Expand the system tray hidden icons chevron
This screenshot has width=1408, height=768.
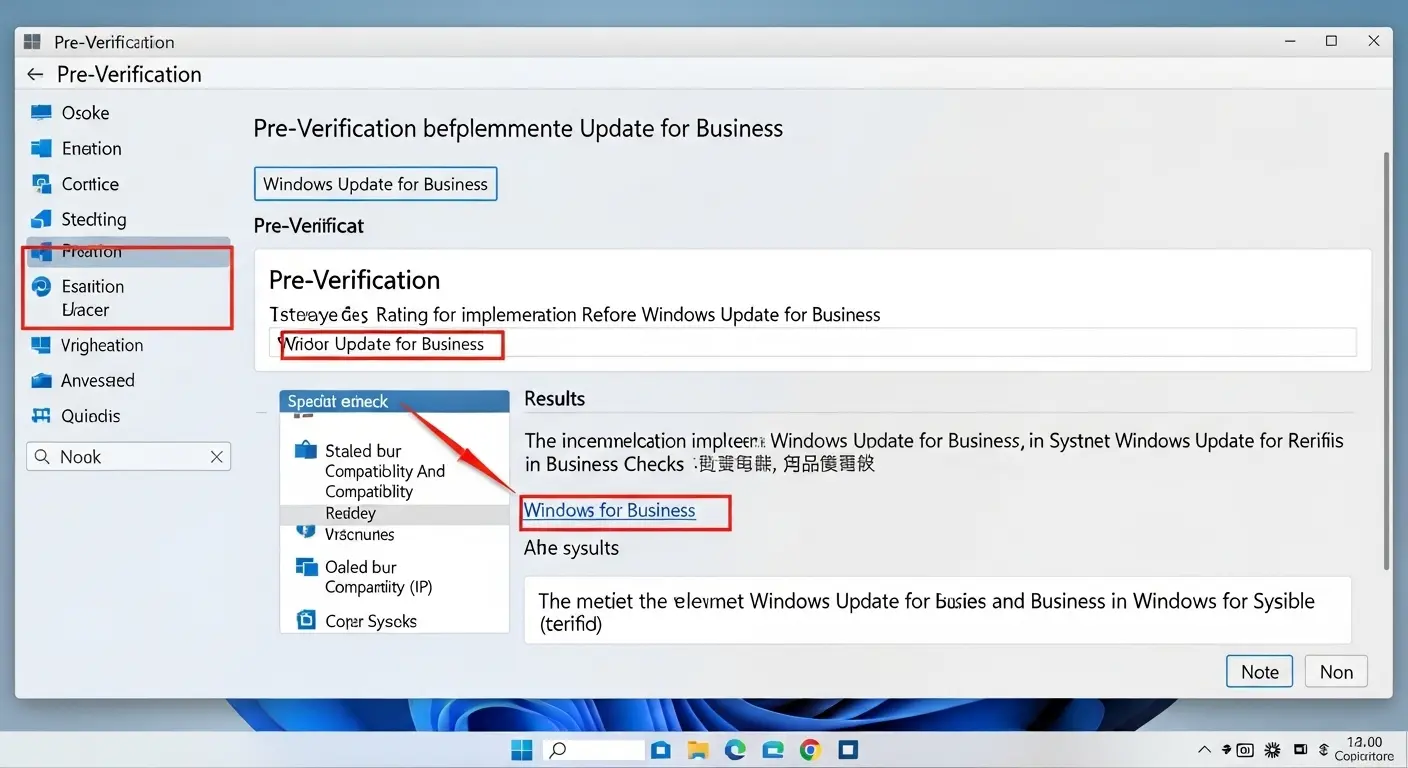1204,749
